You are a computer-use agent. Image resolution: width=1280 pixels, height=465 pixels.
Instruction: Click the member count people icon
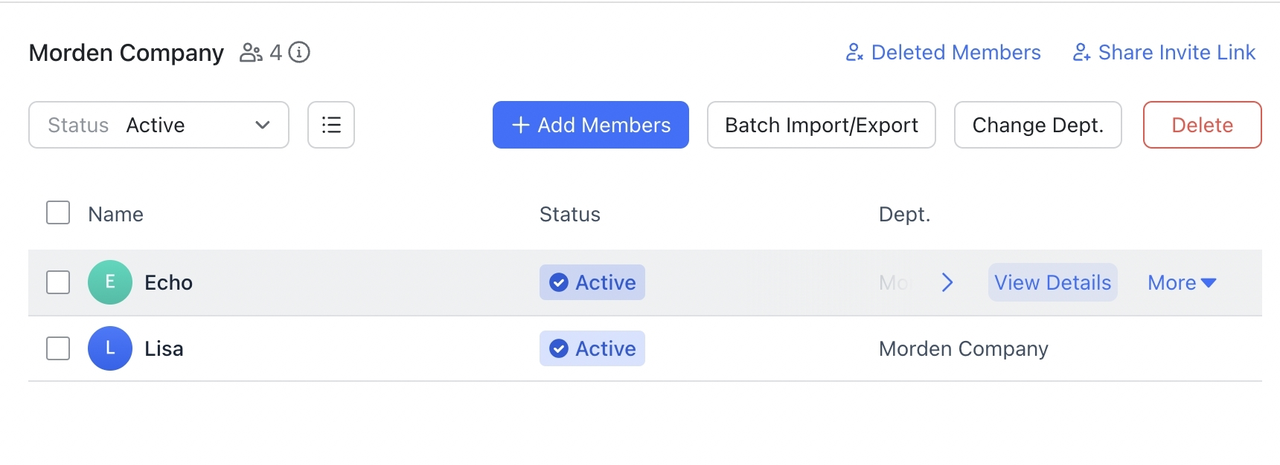[x=250, y=53]
